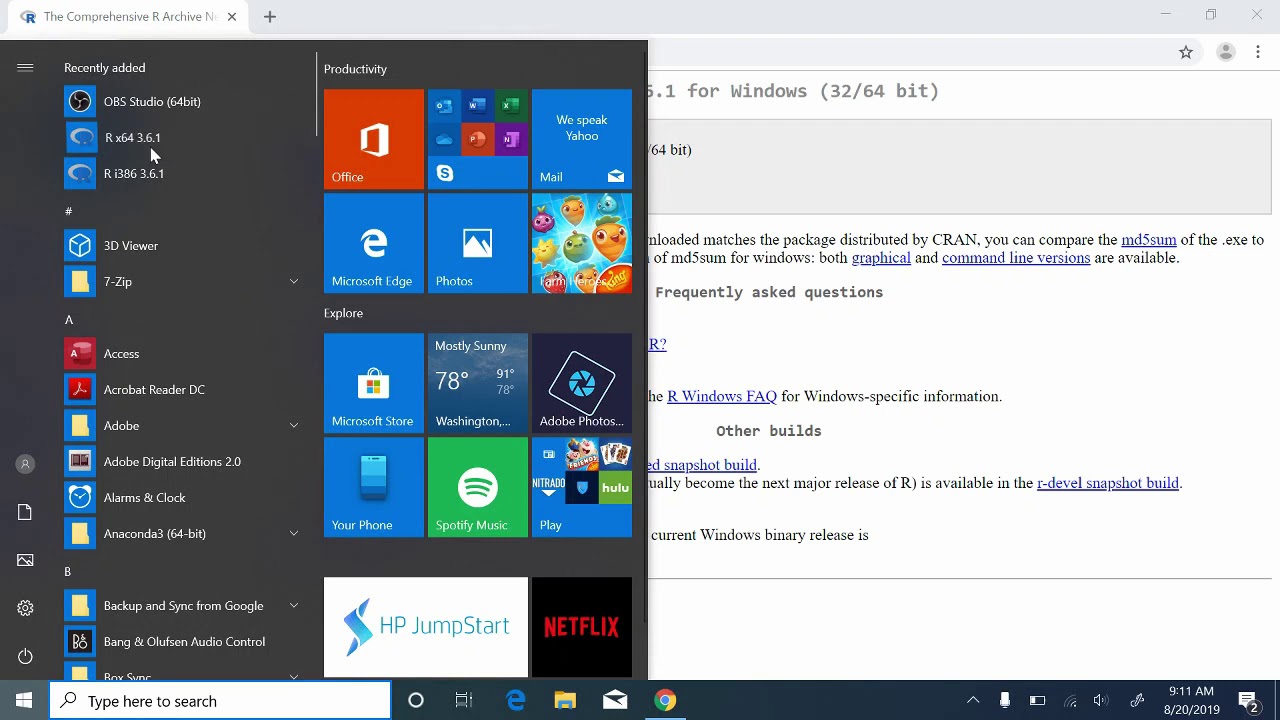Expand the Start menu hamburger navigation
This screenshot has width=1280, height=720.
(x=25, y=68)
